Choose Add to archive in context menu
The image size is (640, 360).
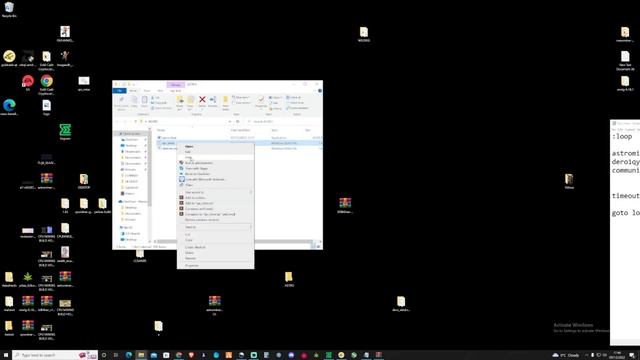click(x=215, y=198)
